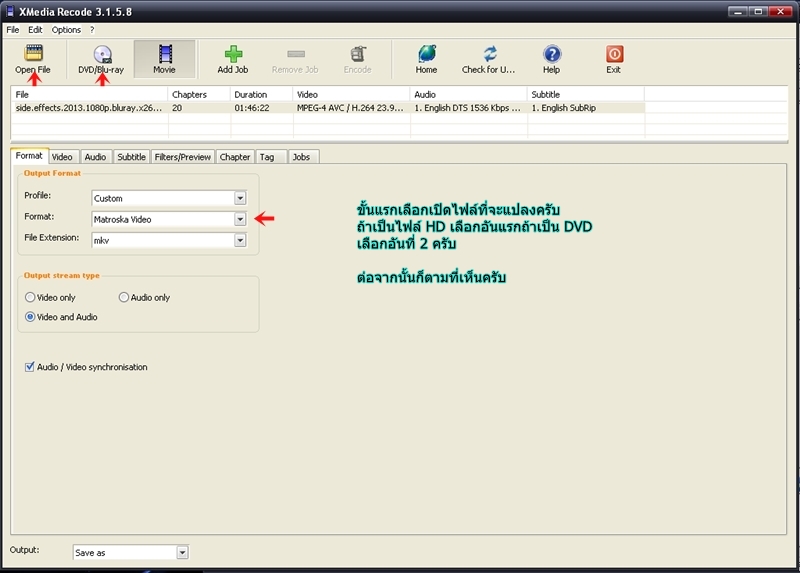Screen dimensions: 800x573
Task: Close the XMedia Recode window
Action: coord(781,11)
